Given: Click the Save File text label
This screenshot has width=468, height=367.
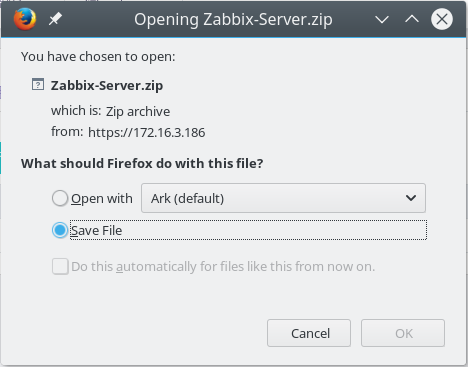Looking at the screenshot, I should [x=97, y=230].
